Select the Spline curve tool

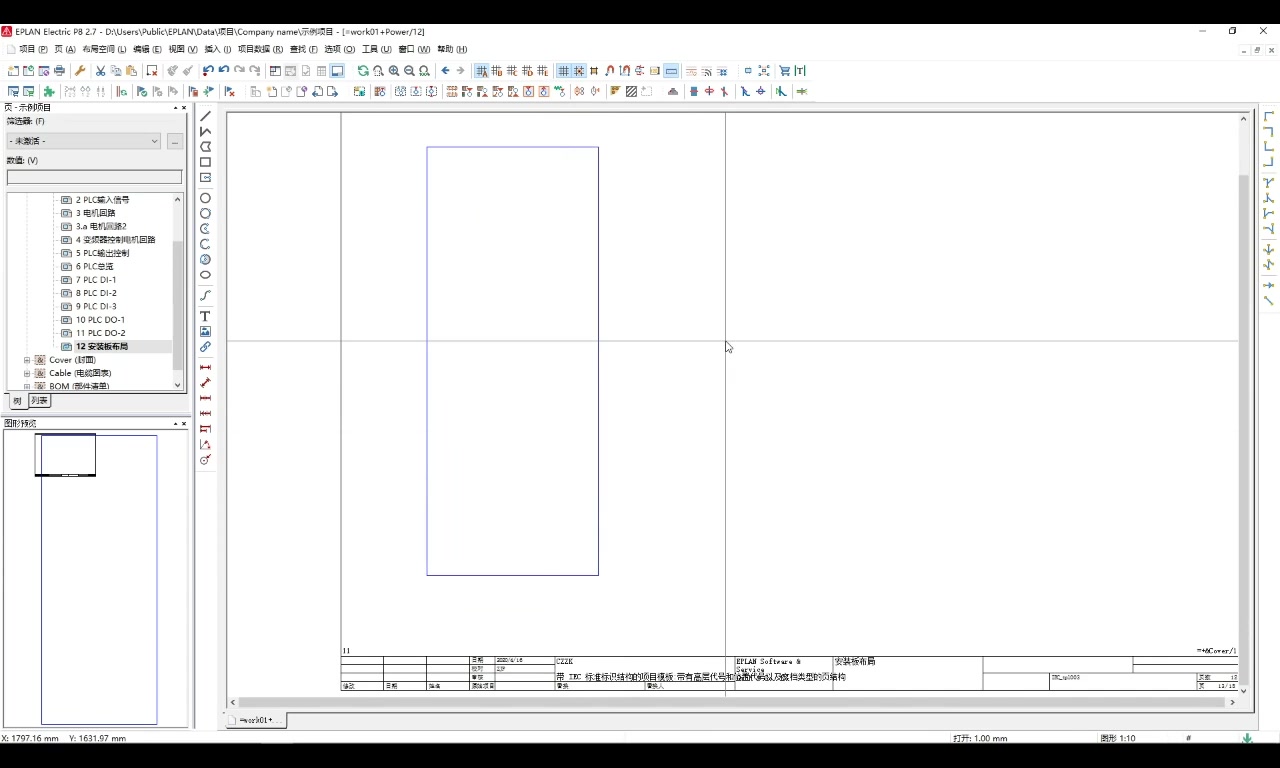pyautogui.click(x=205, y=295)
